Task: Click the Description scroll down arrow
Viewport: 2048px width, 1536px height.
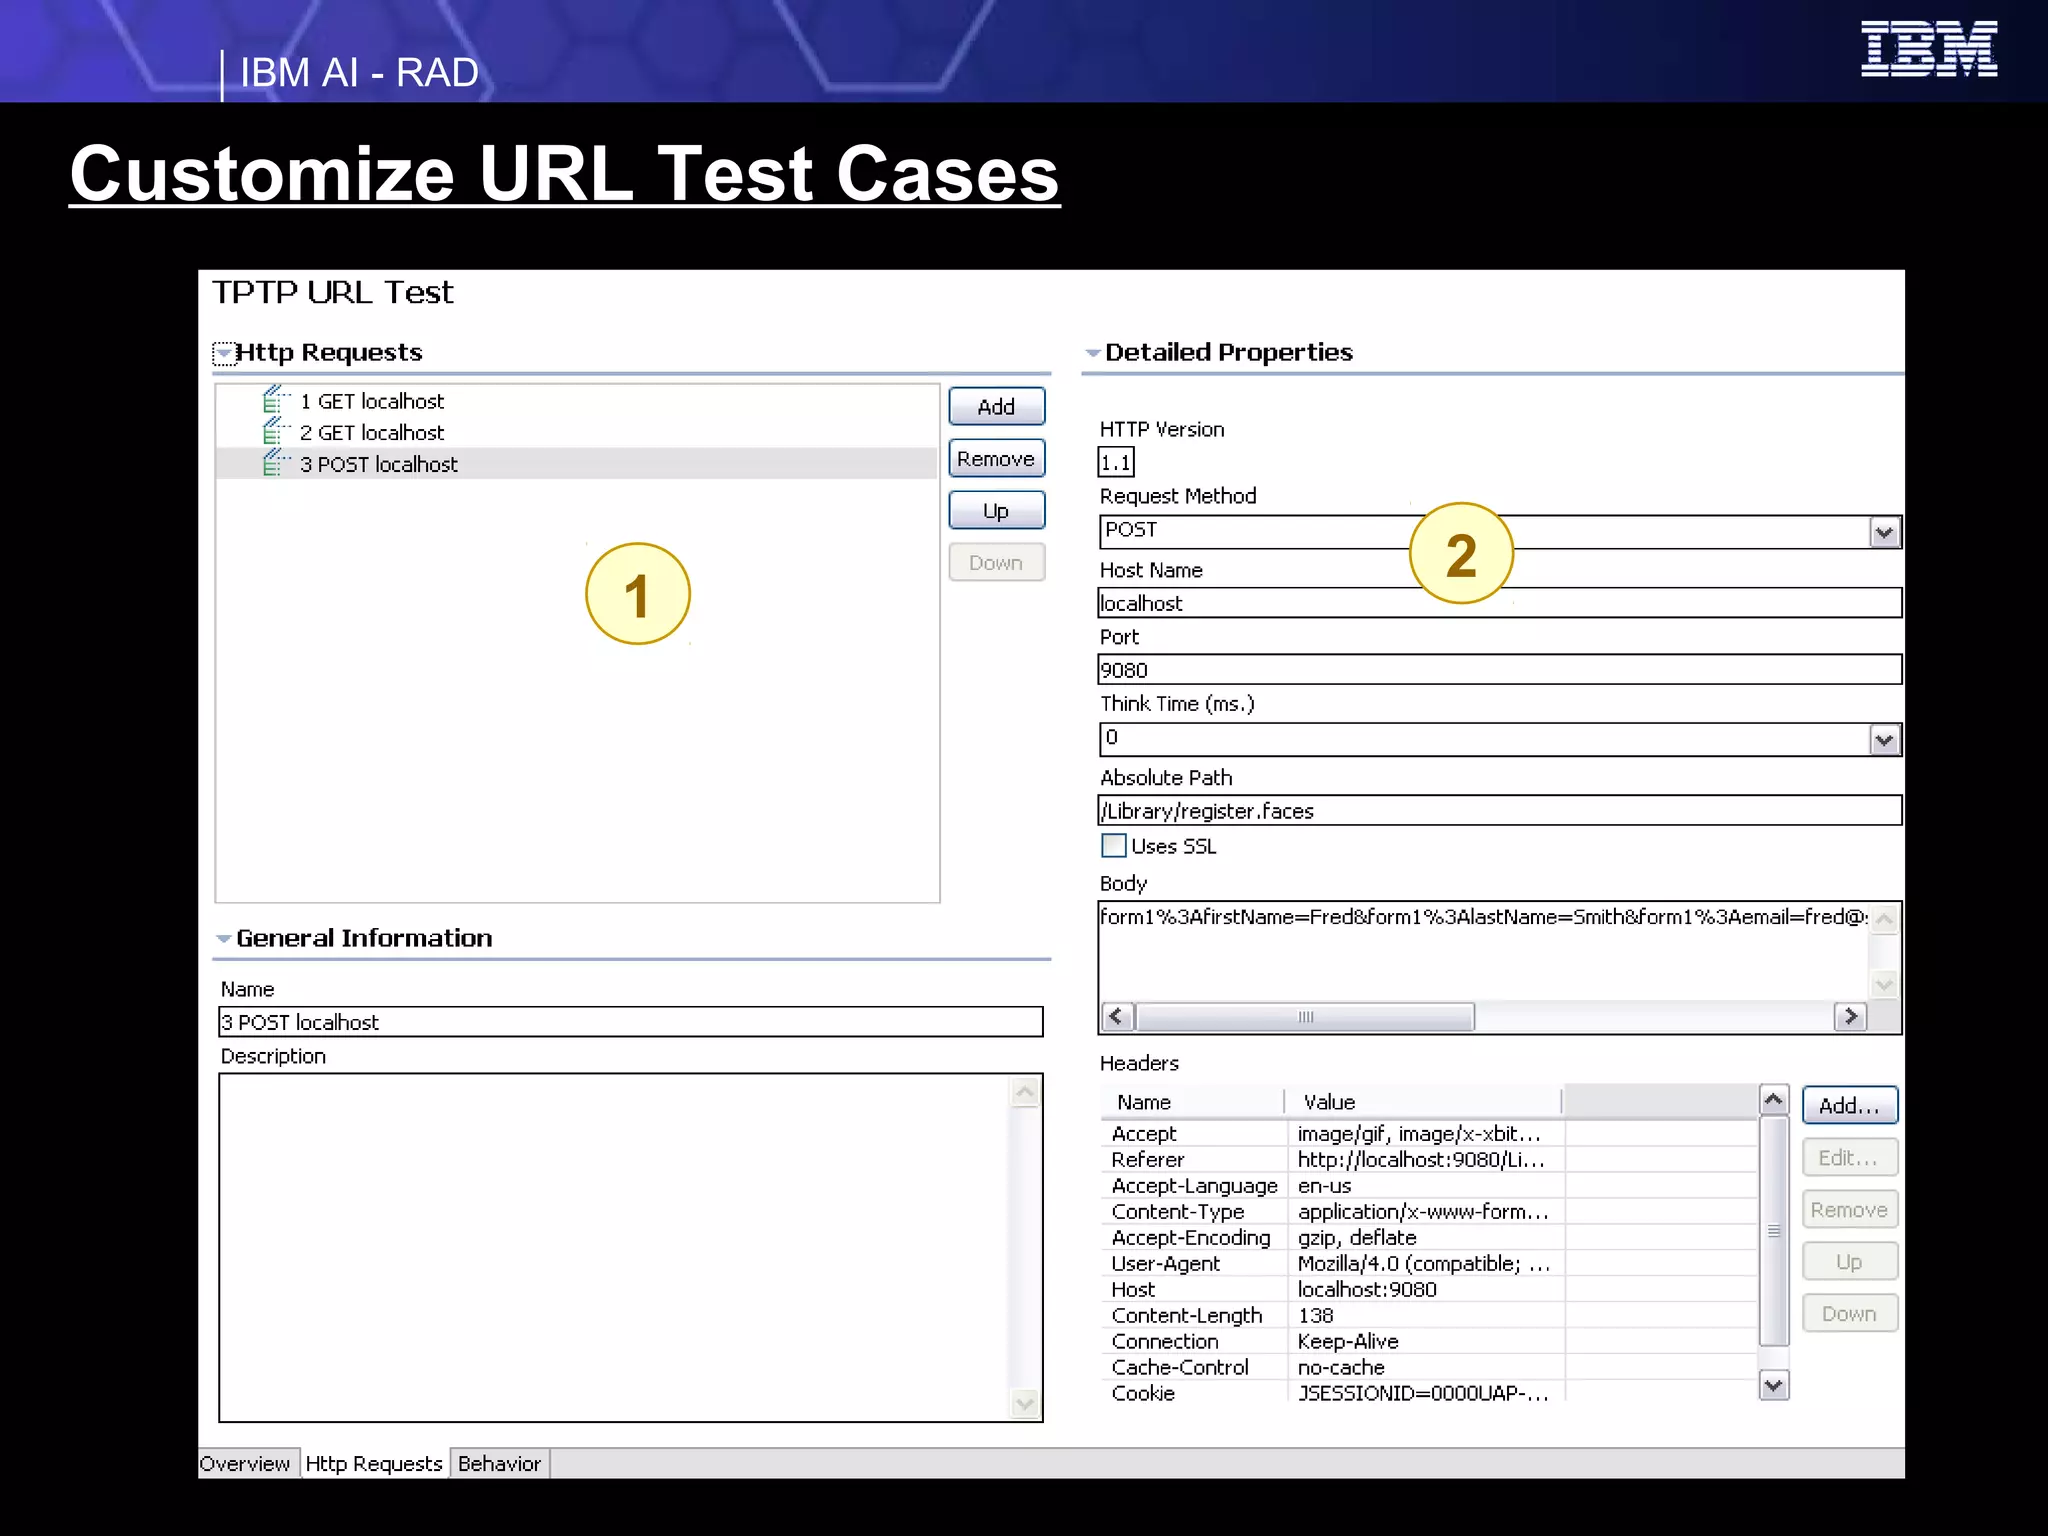Action: pyautogui.click(x=1025, y=1404)
